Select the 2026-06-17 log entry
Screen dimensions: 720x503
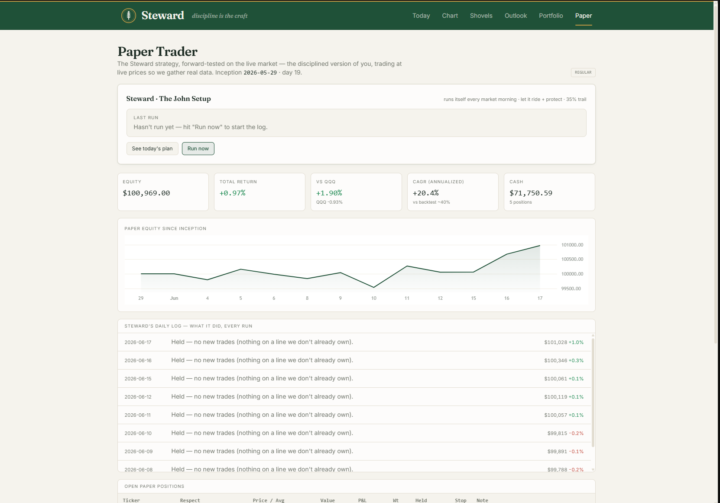(354, 342)
